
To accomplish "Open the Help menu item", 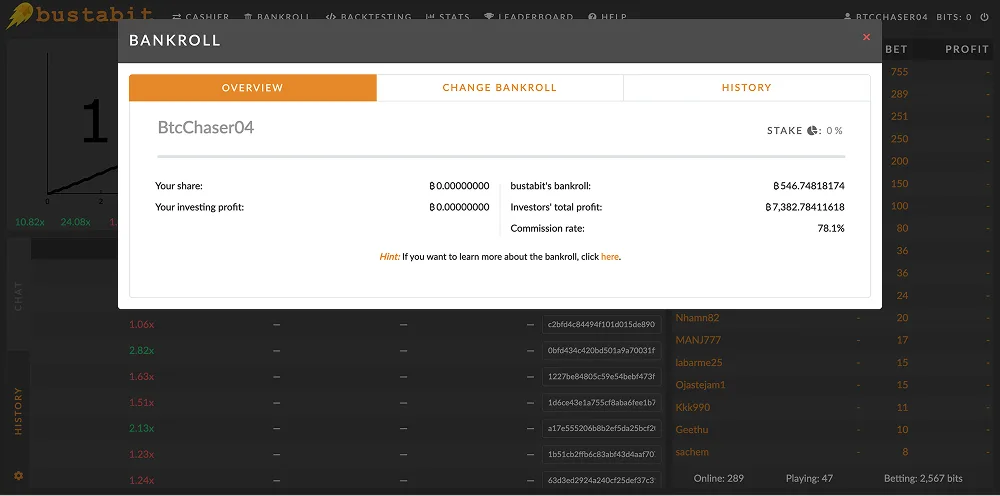I will pyautogui.click(x=608, y=17).
